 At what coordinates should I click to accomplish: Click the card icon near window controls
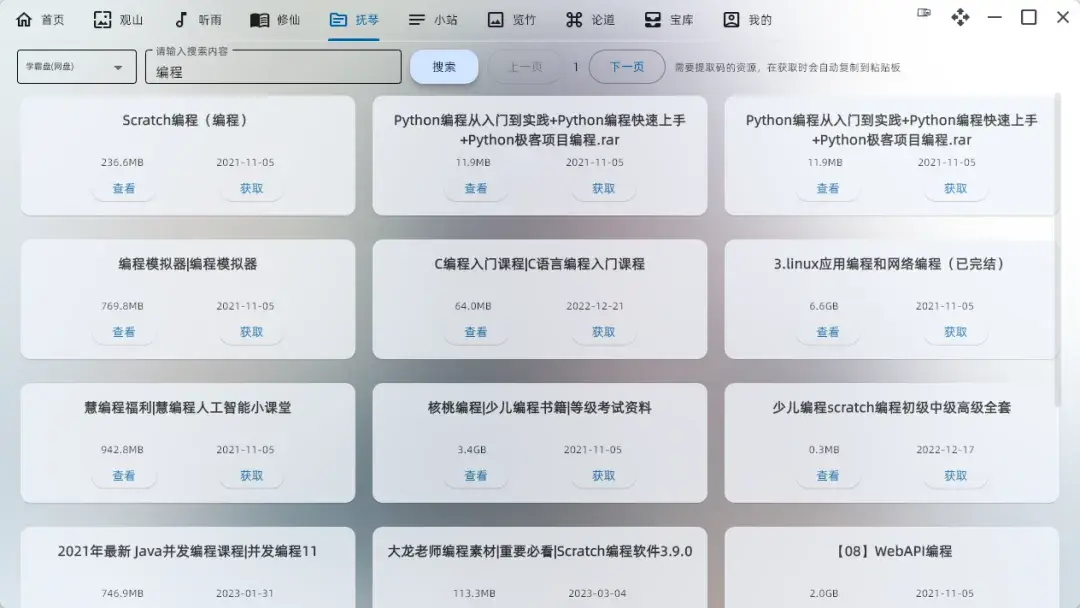click(922, 12)
